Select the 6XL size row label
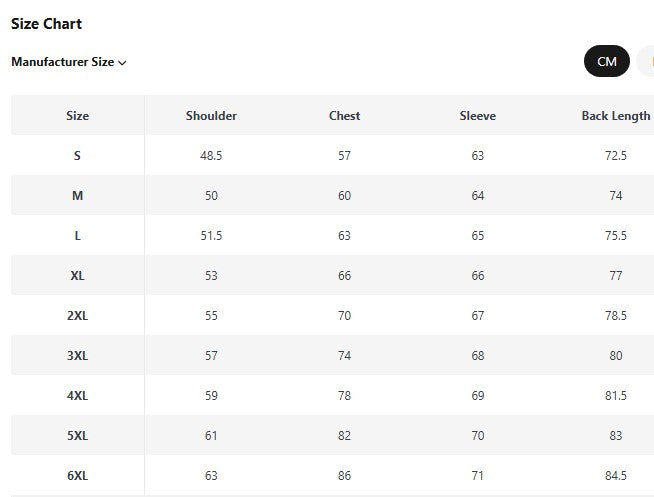Viewport: 654px width, 497px height. click(x=78, y=476)
